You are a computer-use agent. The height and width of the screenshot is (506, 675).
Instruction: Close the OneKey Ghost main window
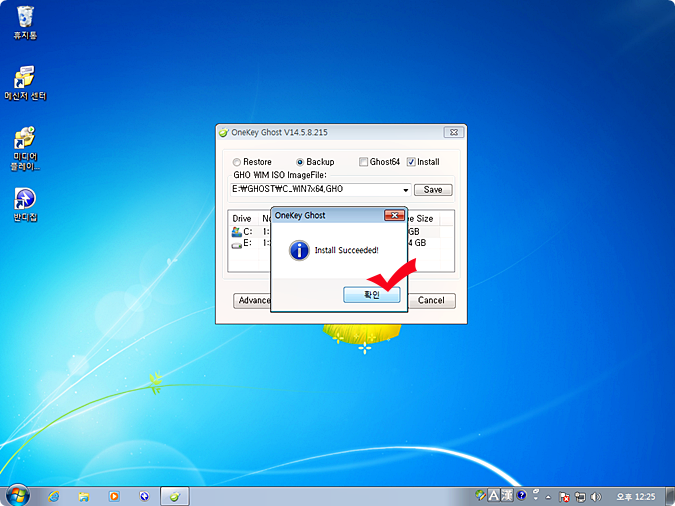pos(454,132)
